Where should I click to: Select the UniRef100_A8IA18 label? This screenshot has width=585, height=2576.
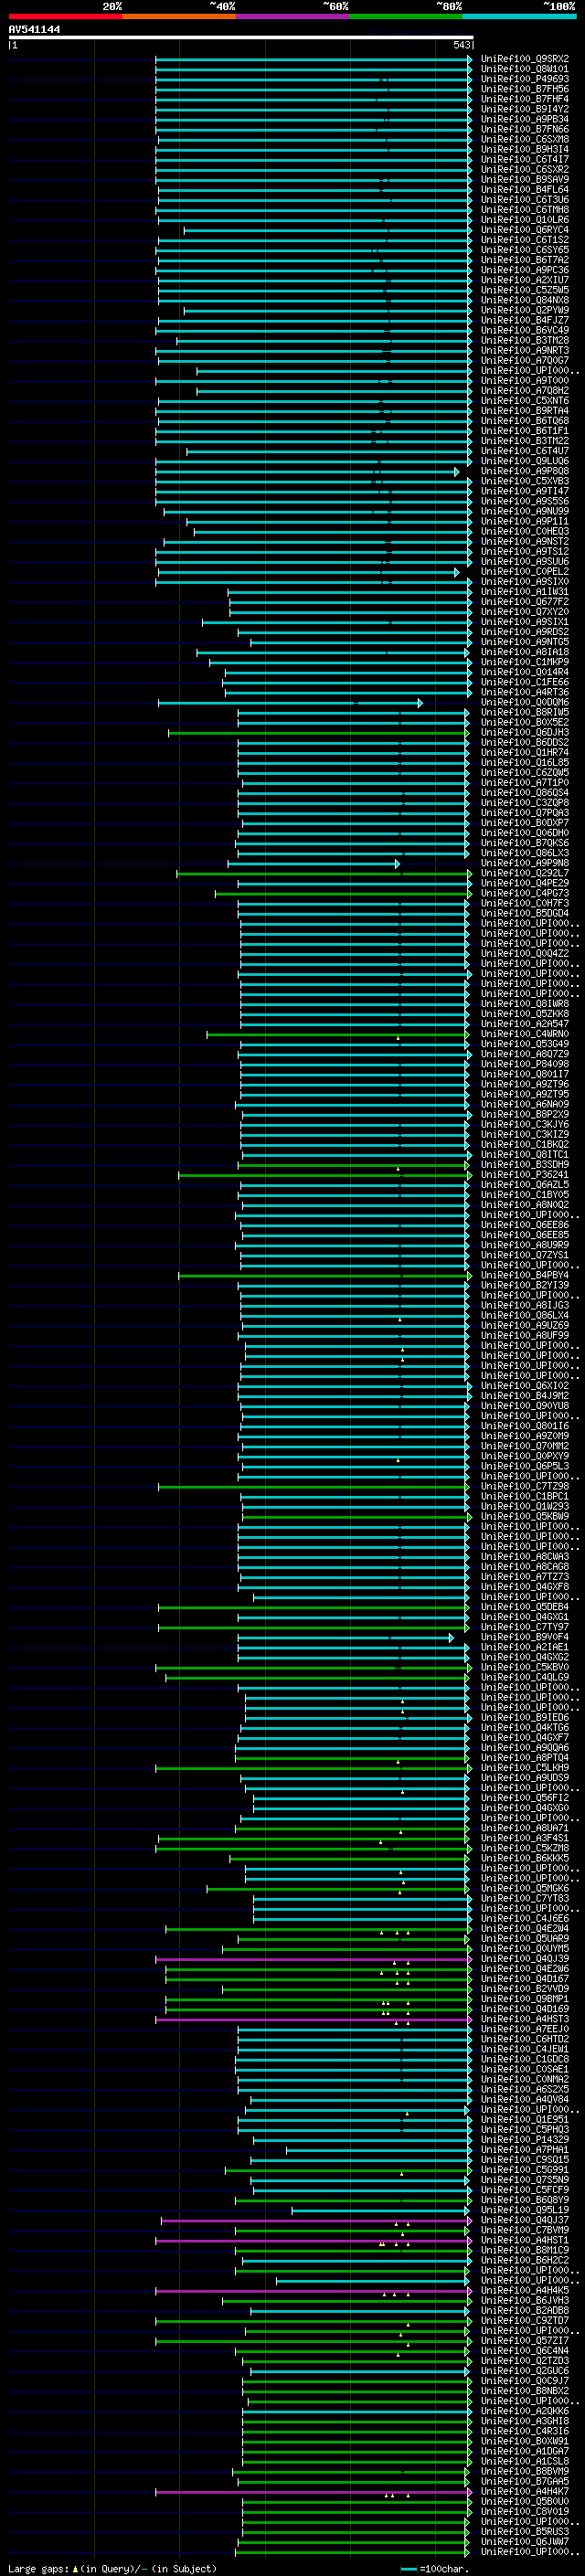525,652
